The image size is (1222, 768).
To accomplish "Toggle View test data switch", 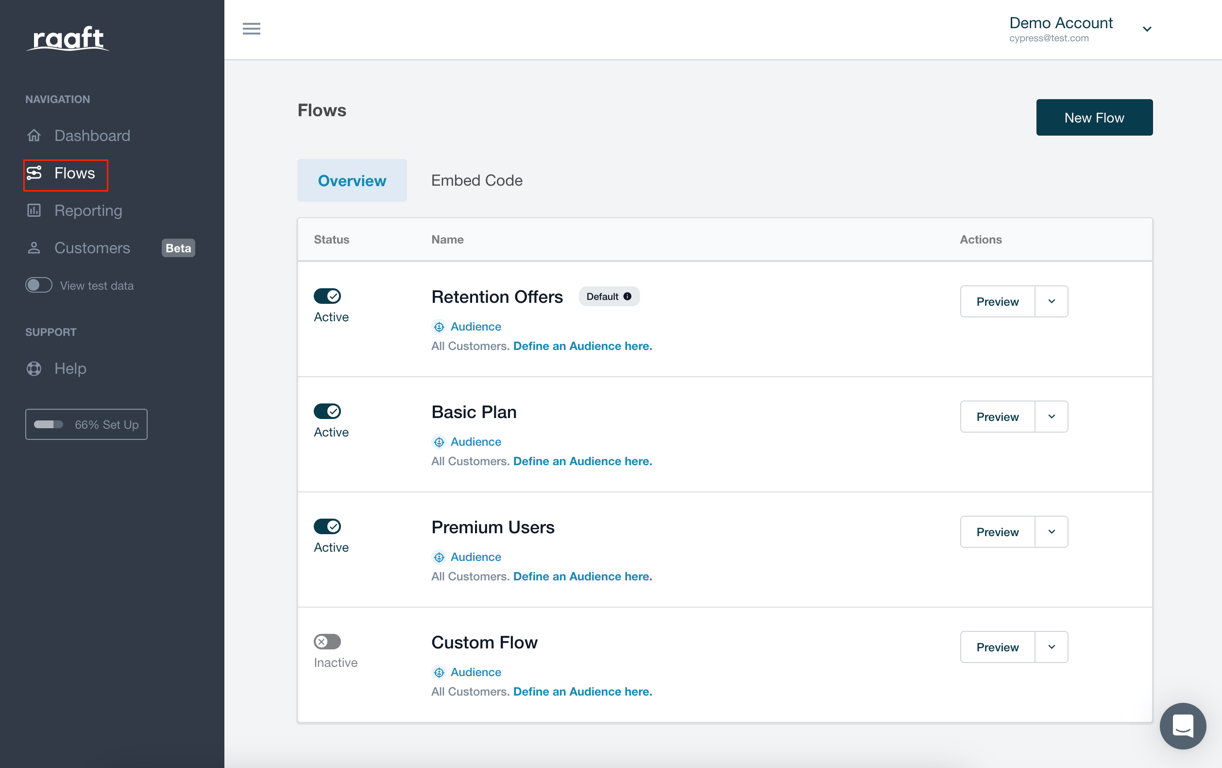I will (39, 286).
